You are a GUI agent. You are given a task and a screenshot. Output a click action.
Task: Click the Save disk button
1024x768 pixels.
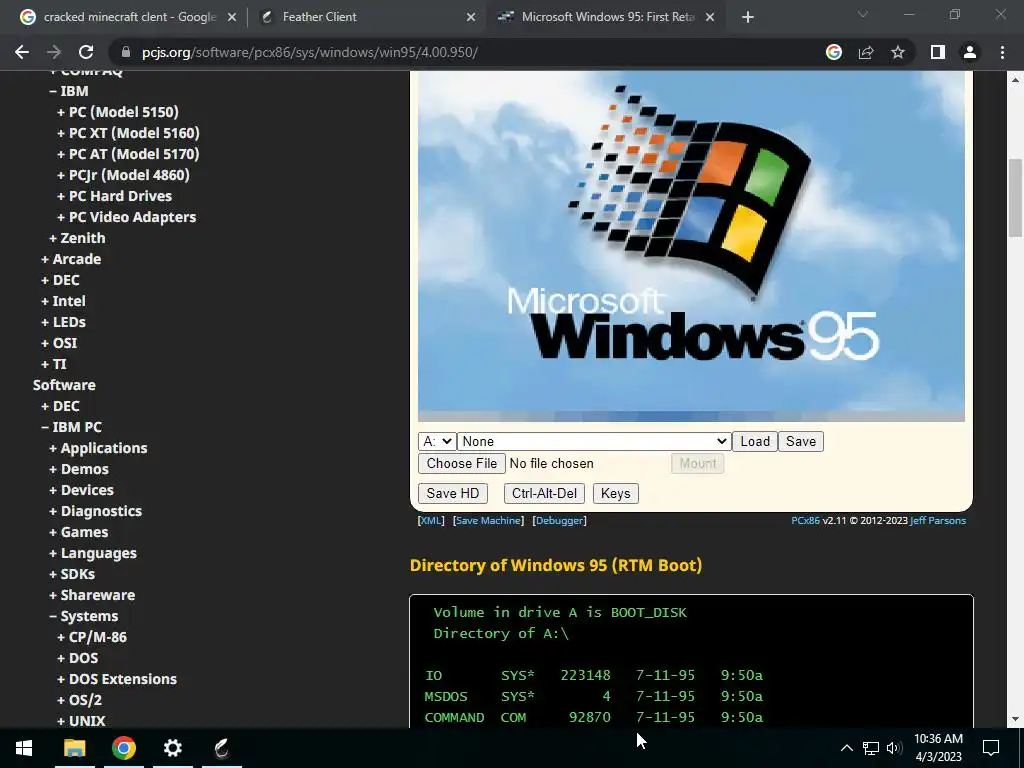[x=801, y=441]
